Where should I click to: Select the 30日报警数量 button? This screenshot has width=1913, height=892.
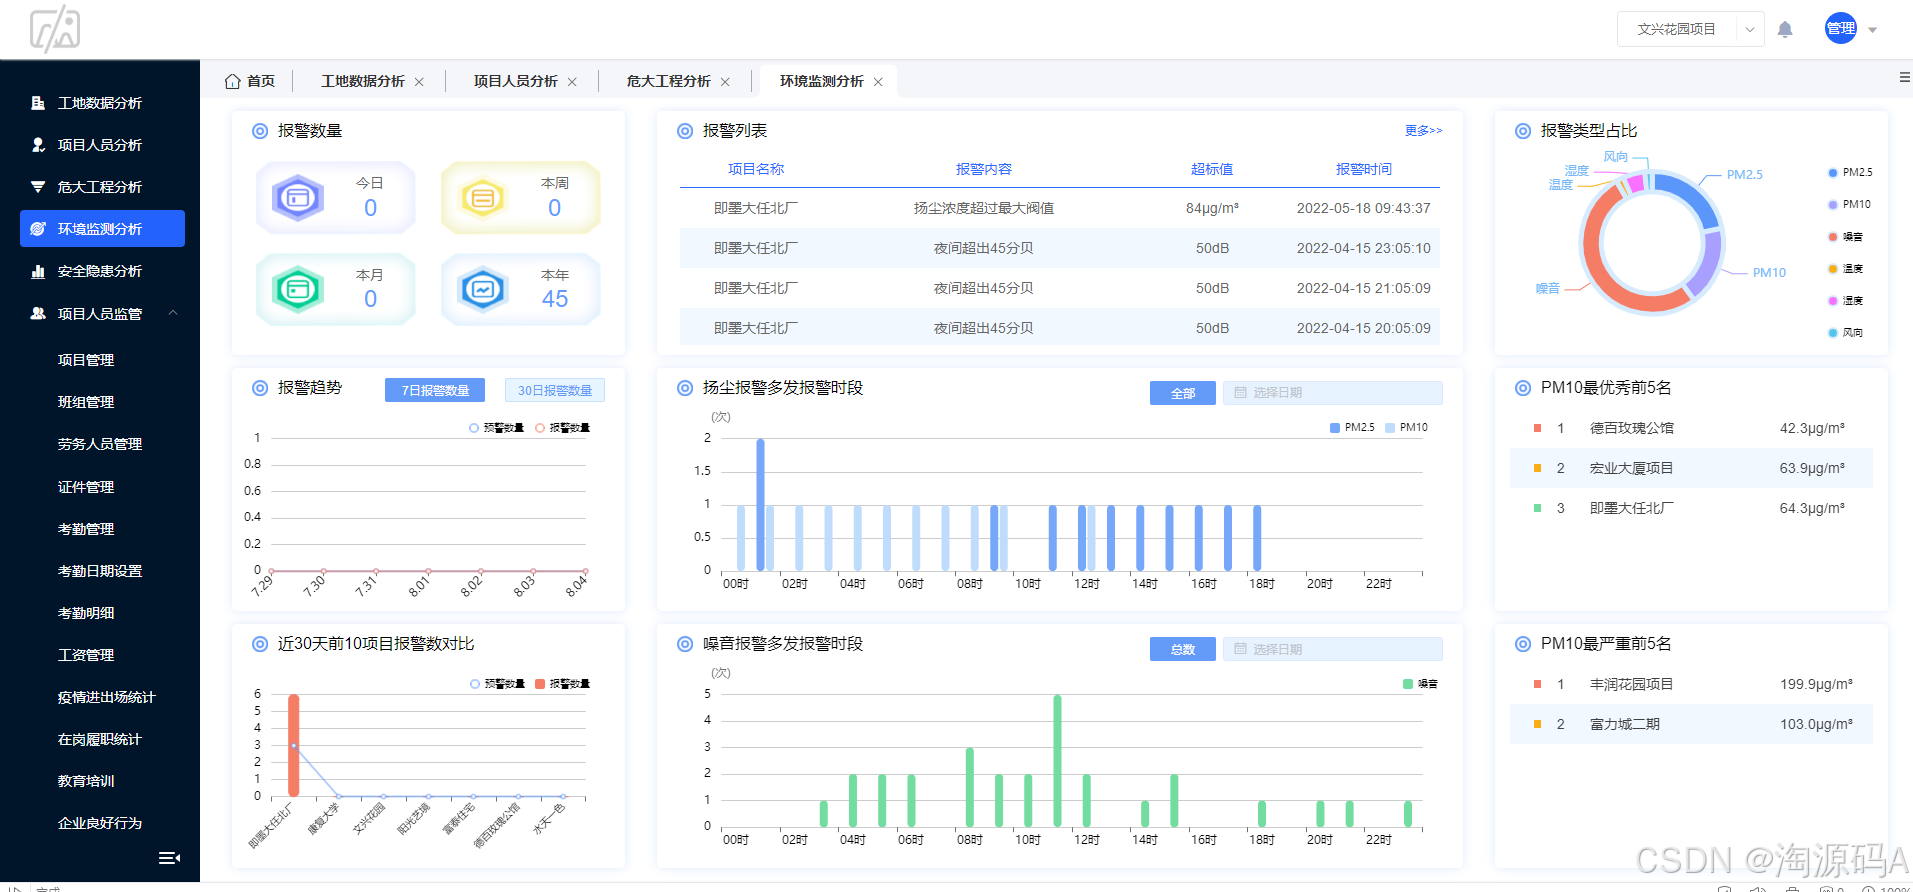pyautogui.click(x=555, y=390)
